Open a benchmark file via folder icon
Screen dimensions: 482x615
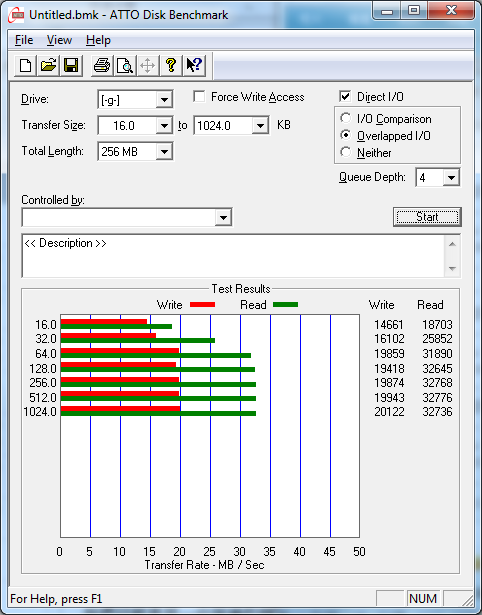48,65
